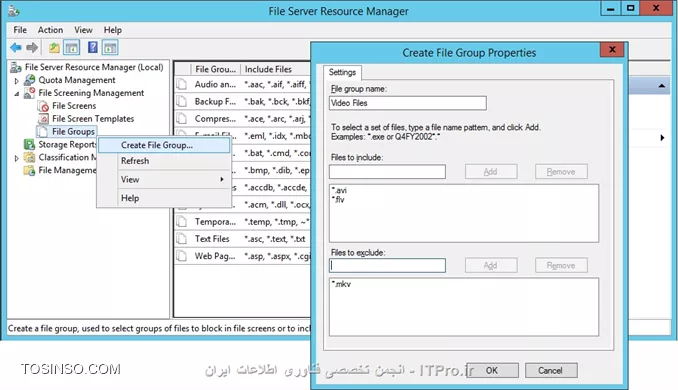678x390 pixels.
Task: Click Add button beside Files to include
Action: point(491,172)
